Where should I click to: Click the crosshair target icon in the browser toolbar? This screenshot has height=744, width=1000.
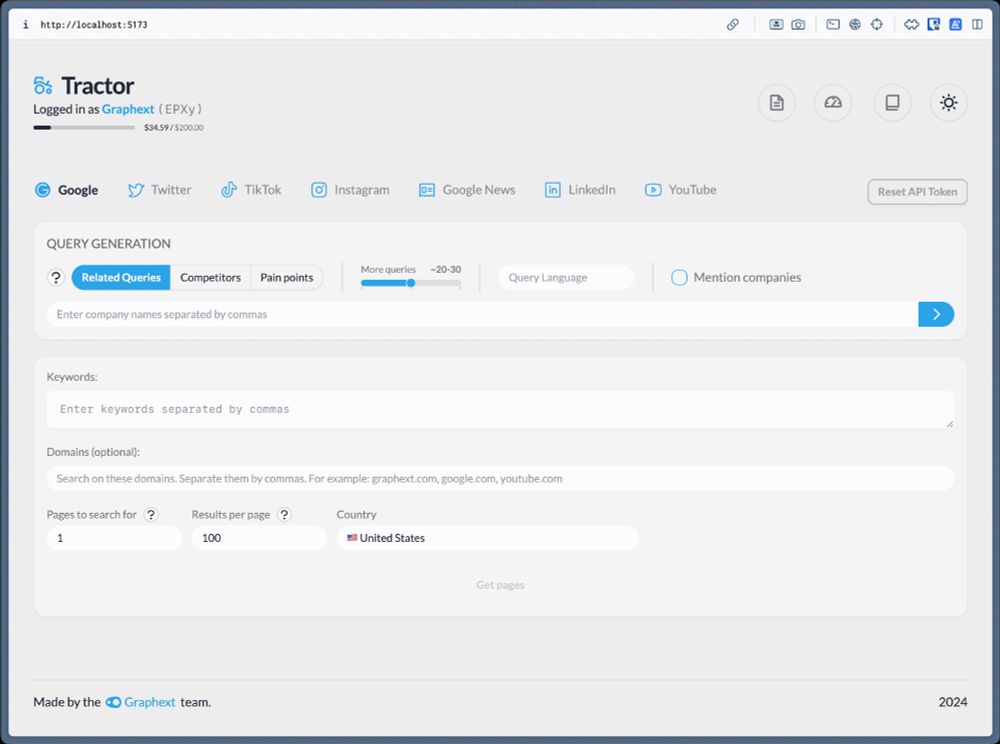point(877,24)
